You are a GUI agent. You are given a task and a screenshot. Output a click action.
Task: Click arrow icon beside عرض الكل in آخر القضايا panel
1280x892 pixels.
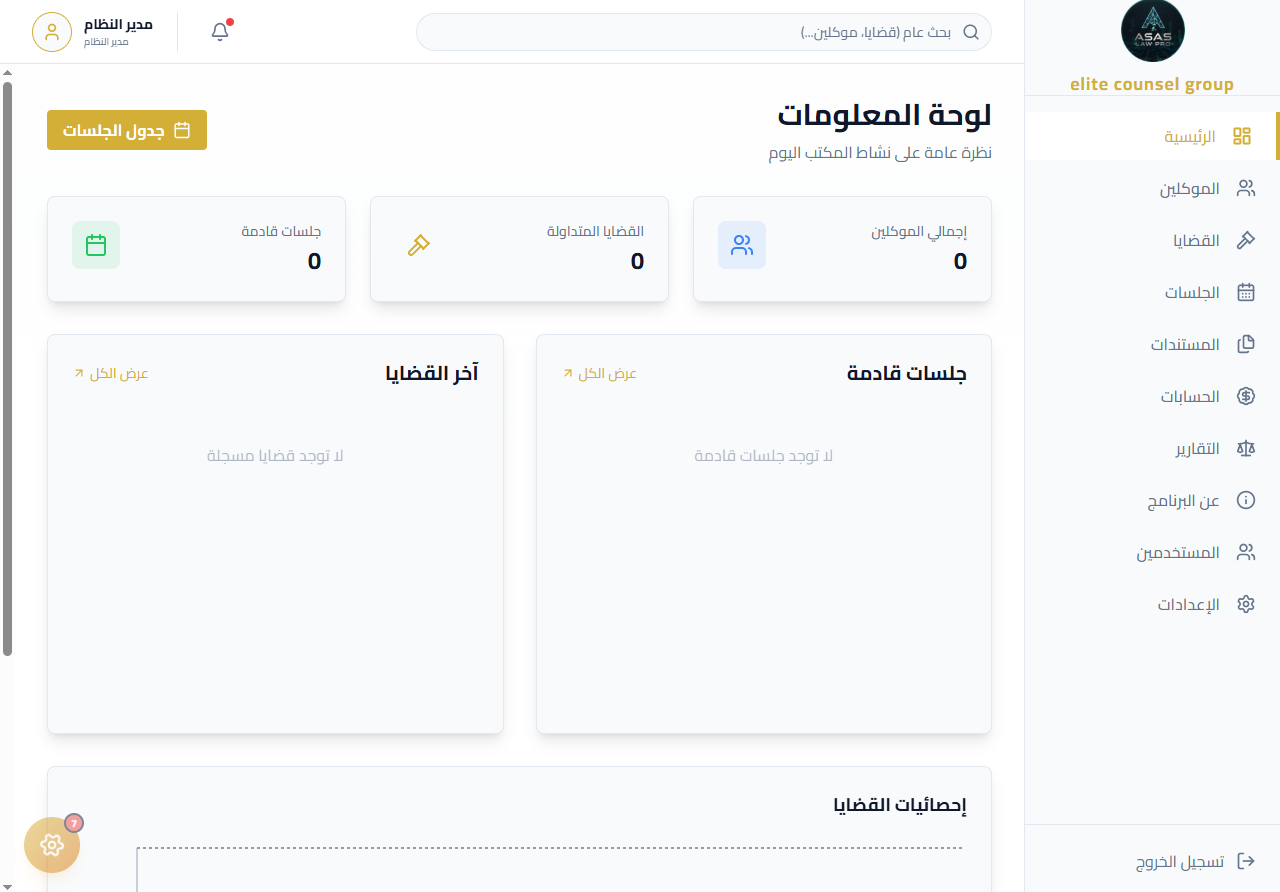coord(79,373)
